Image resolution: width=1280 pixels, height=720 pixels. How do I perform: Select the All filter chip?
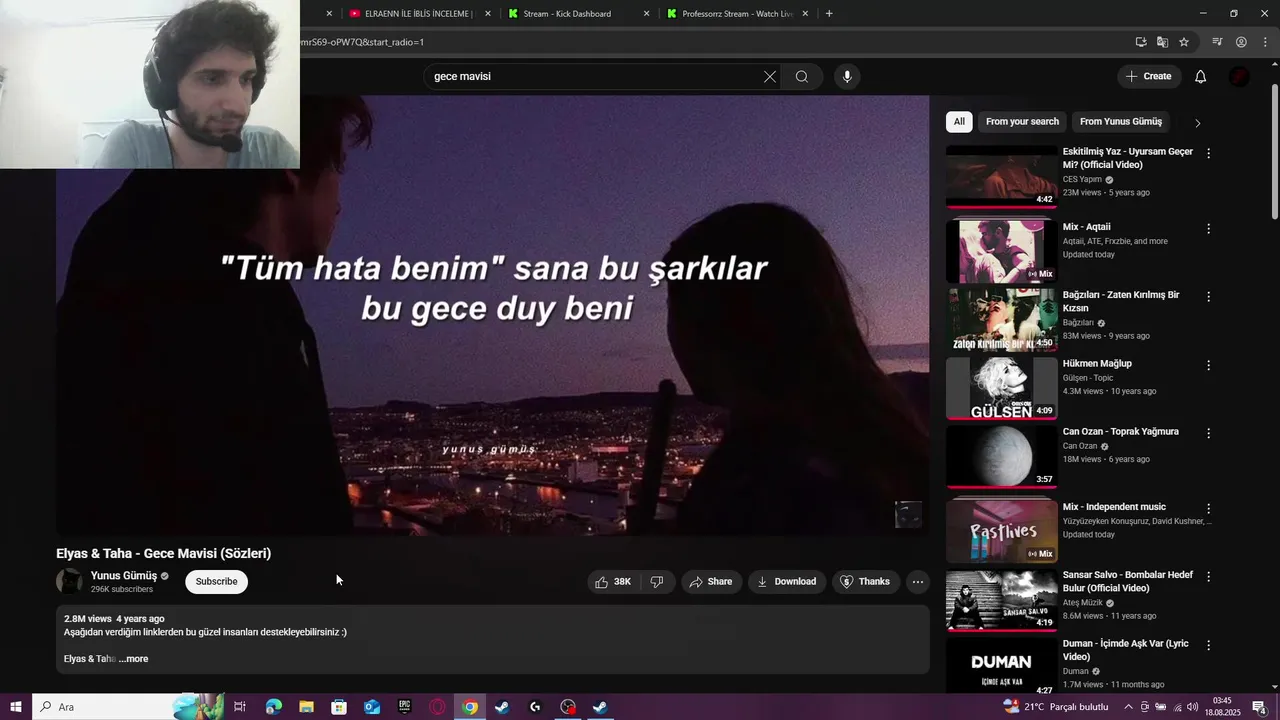coord(959,122)
